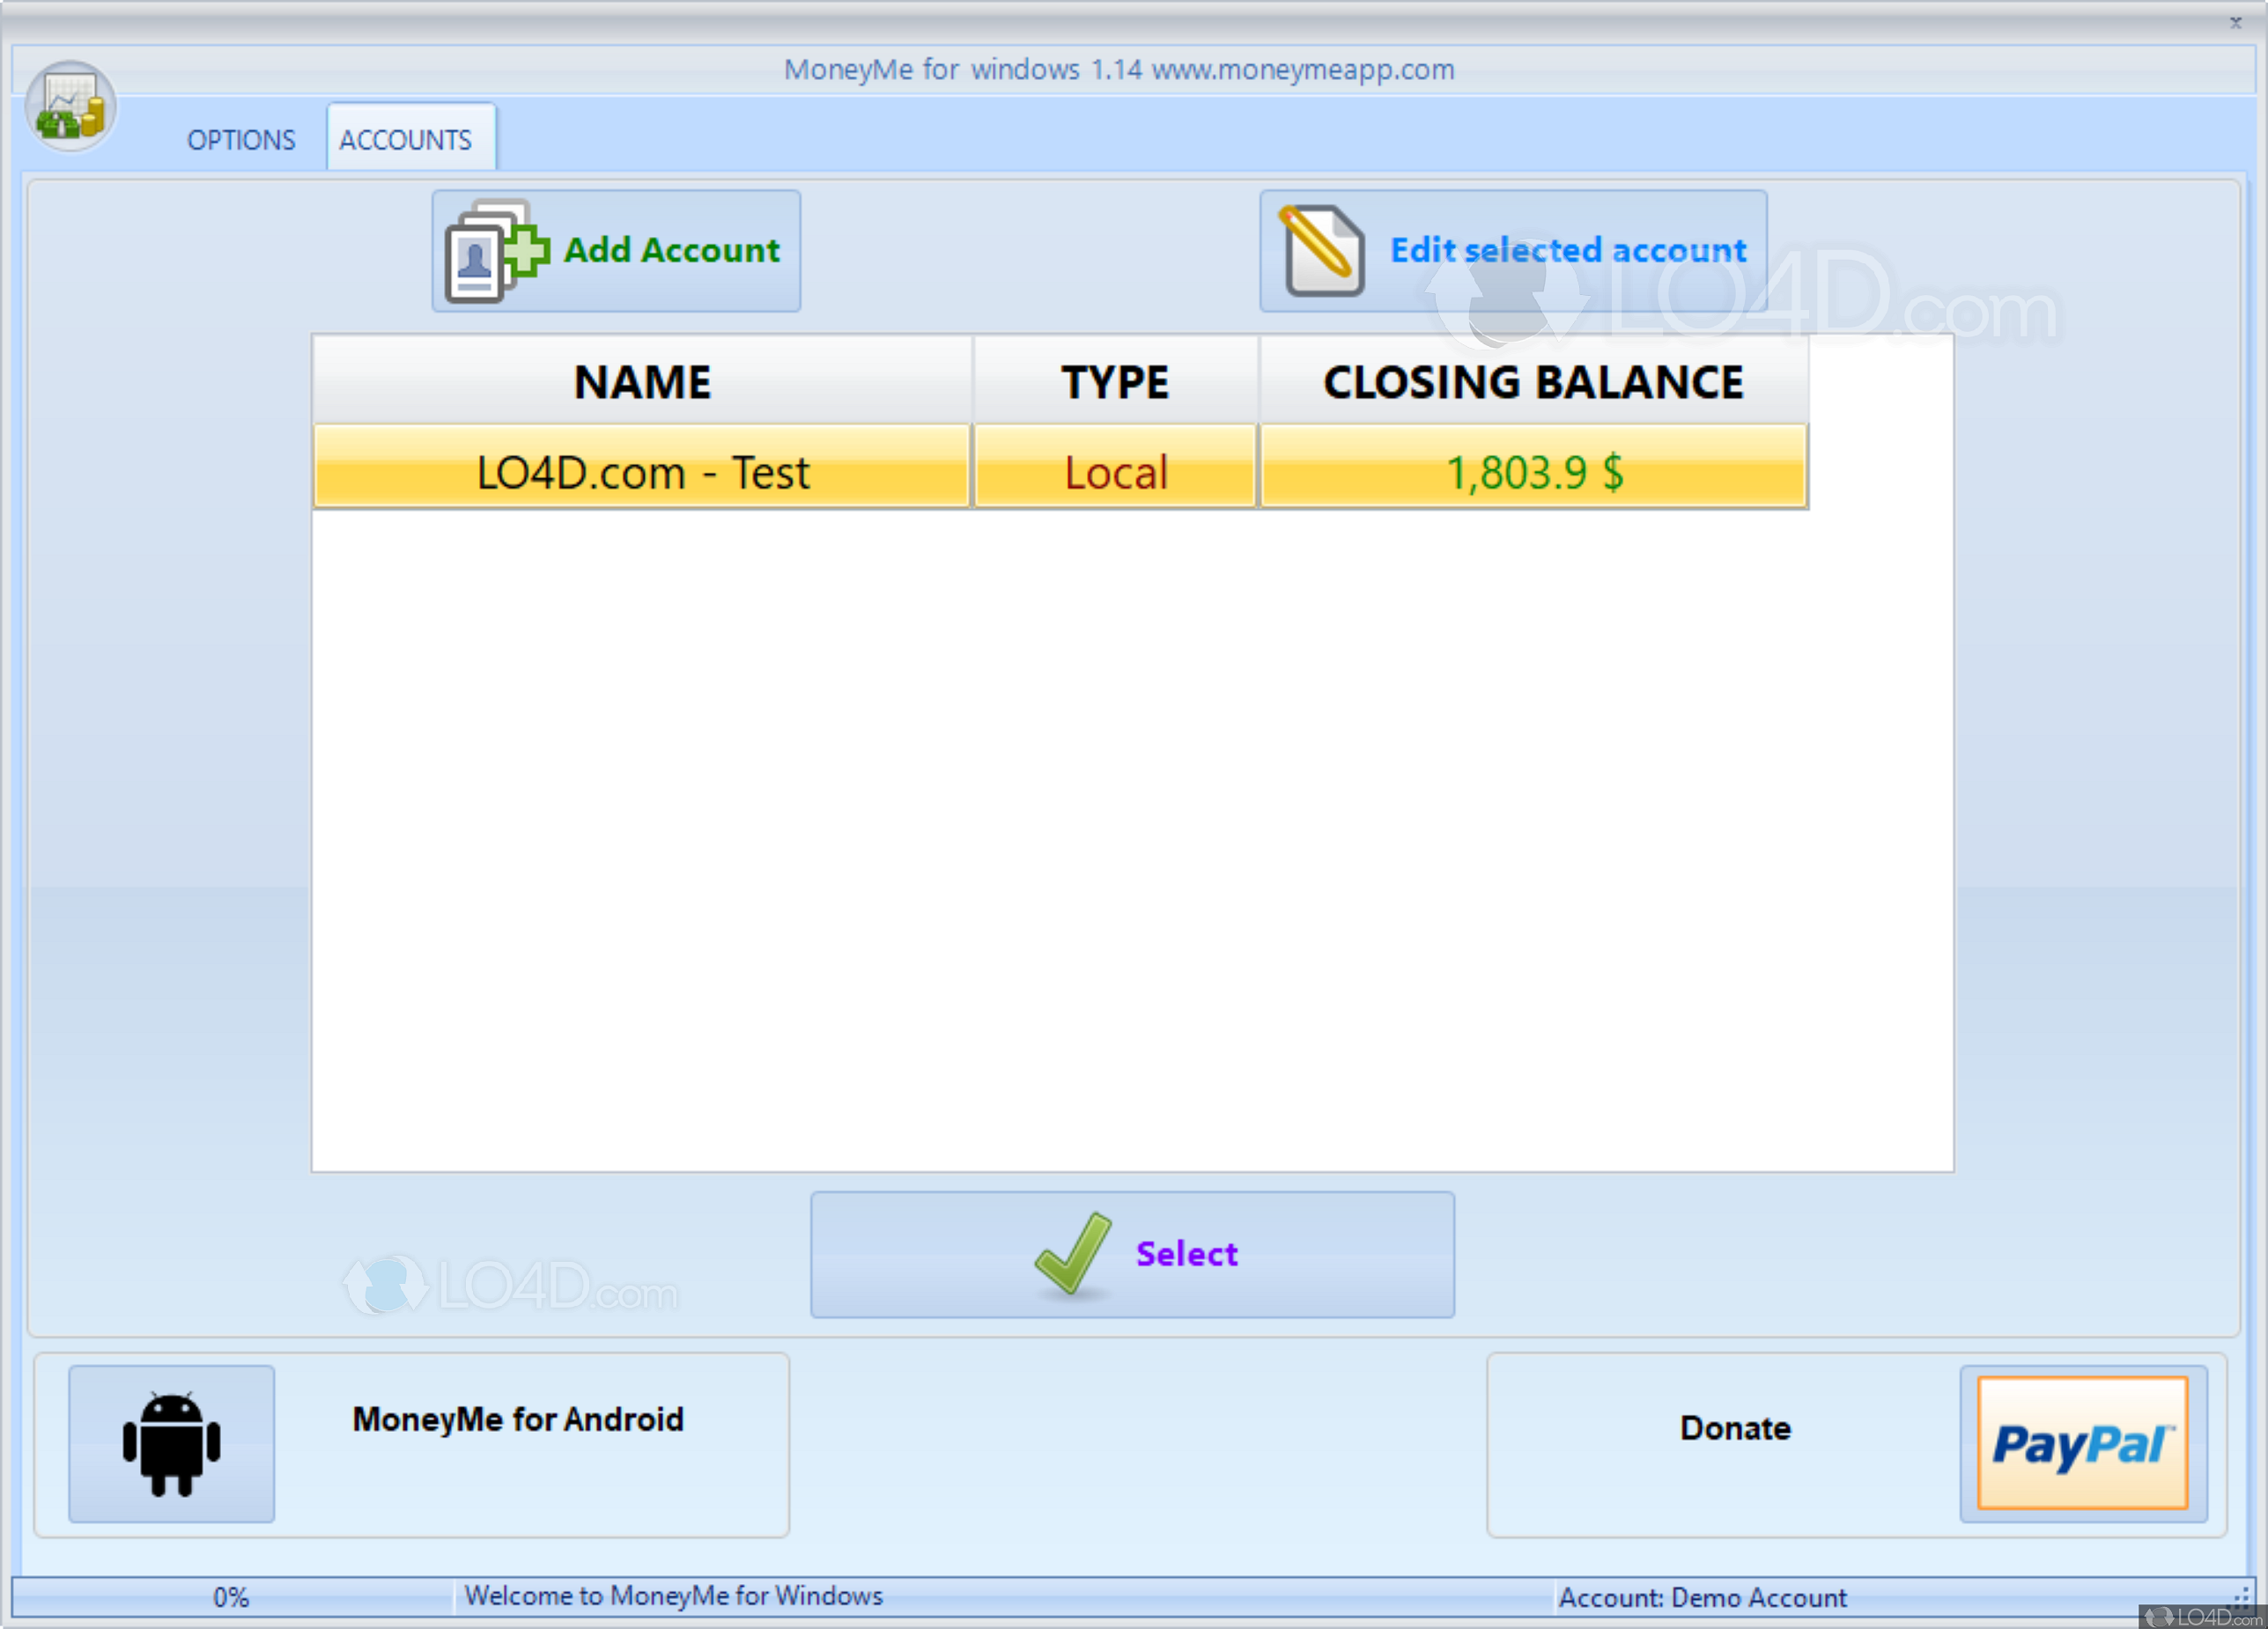This screenshot has width=2268, height=1629.
Task: Open the OPTIONS tab
Action: coord(241,140)
